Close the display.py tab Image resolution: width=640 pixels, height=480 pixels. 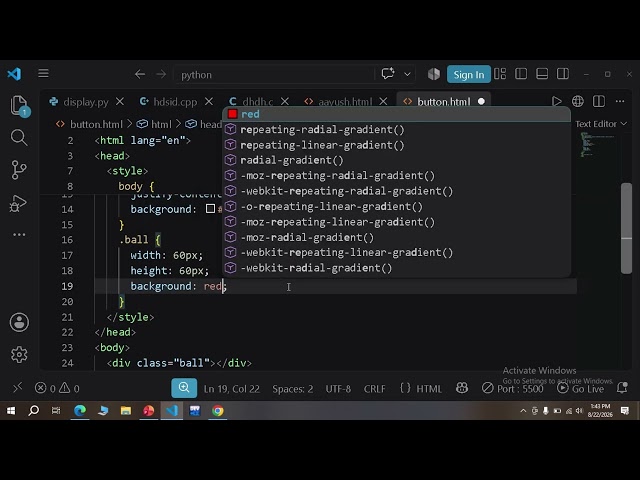(x=120, y=101)
